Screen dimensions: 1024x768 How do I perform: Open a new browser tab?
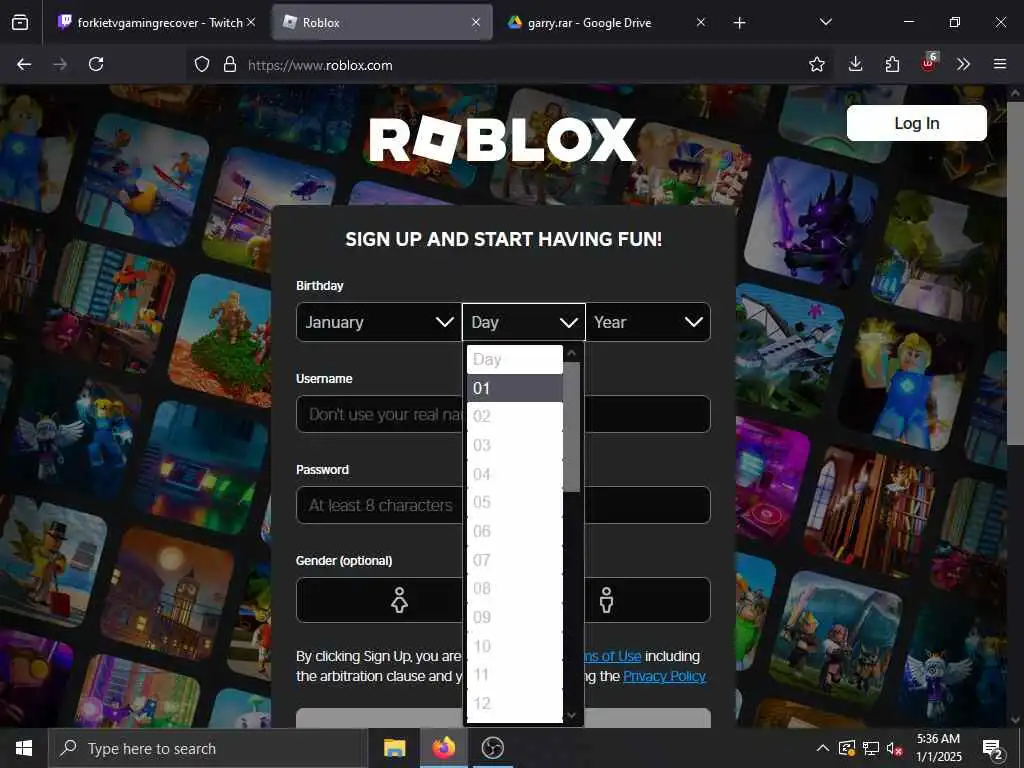[x=739, y=23]
